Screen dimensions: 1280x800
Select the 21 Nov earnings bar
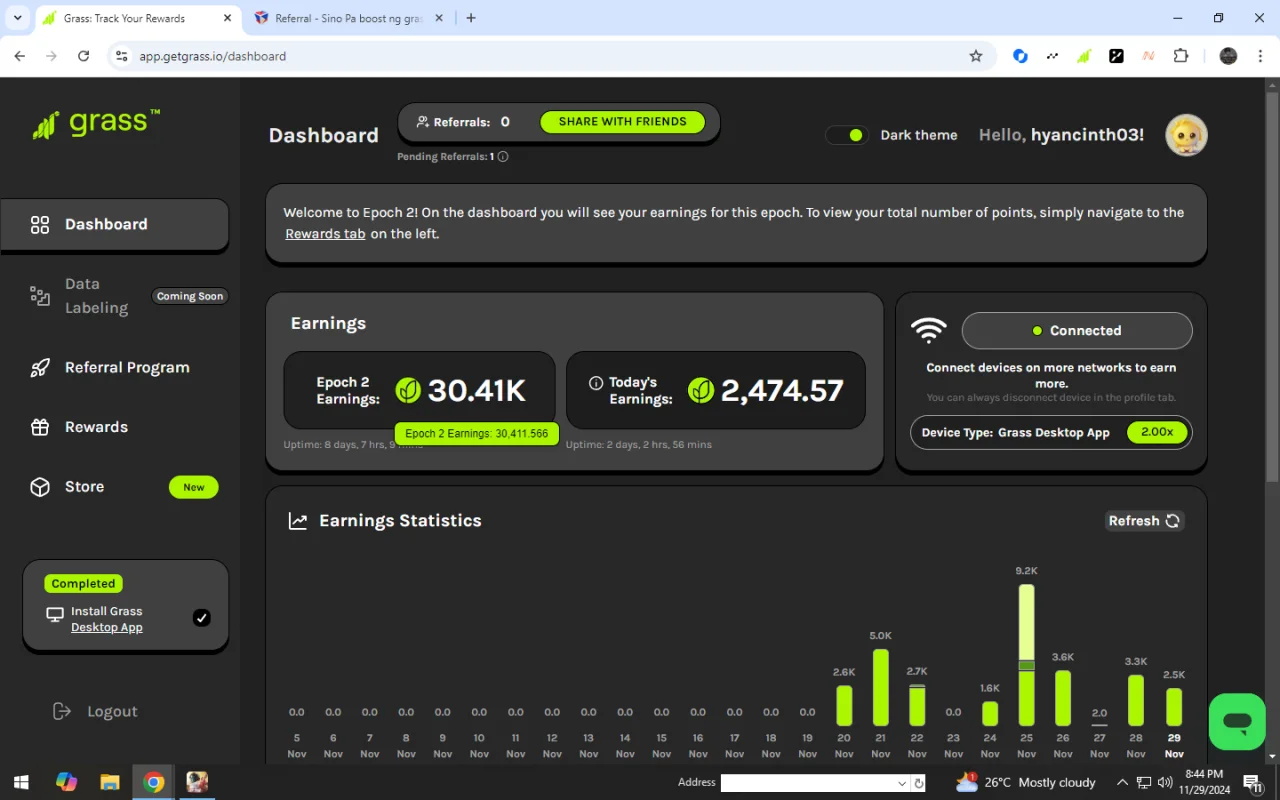click(881, 687)
